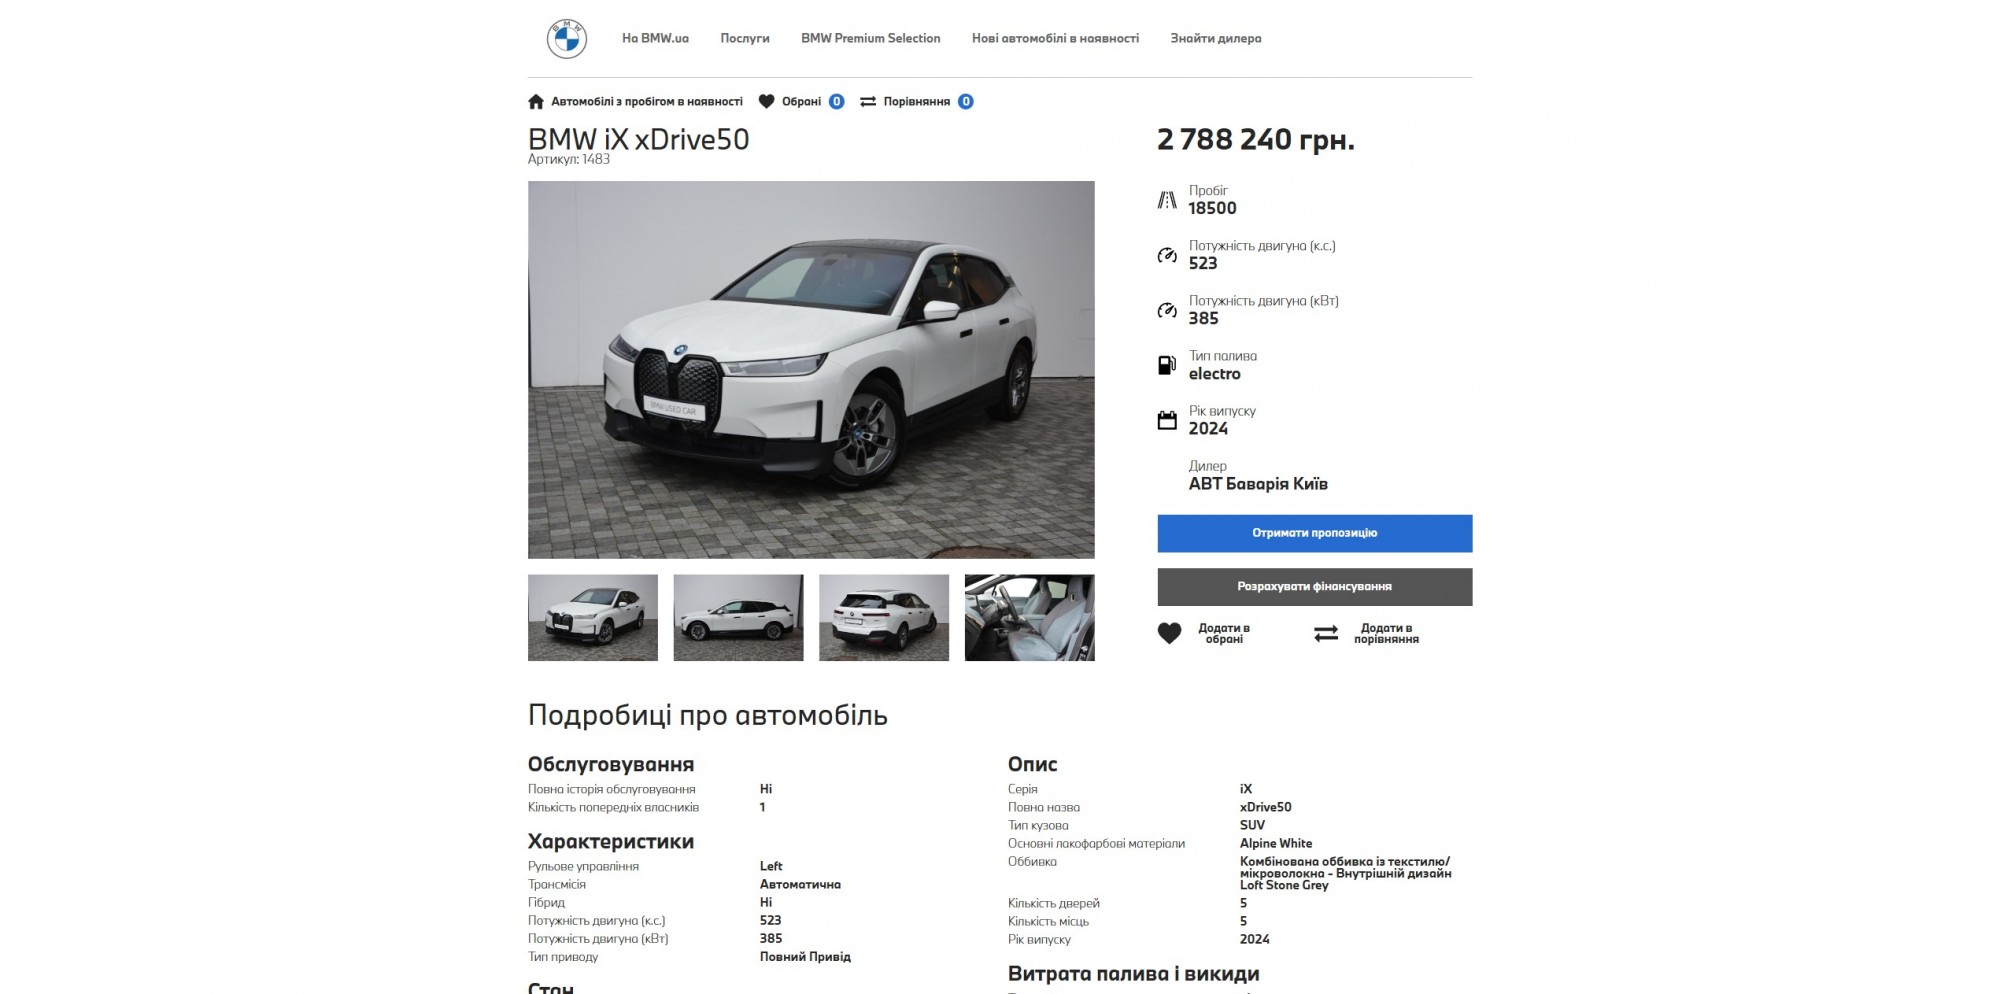Click the home icon in breadcrumb bar

(x=536, y=102)
